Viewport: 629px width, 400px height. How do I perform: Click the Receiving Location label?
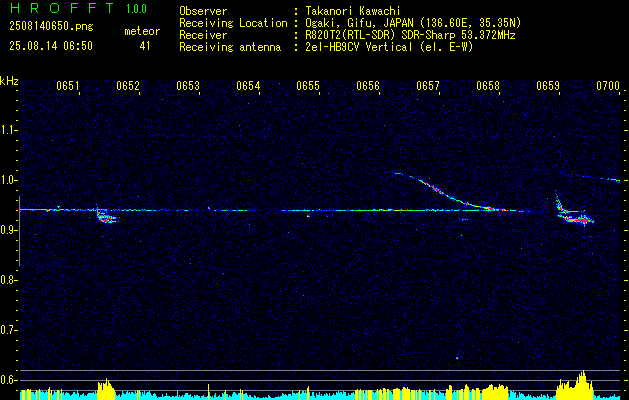(233, 23)
